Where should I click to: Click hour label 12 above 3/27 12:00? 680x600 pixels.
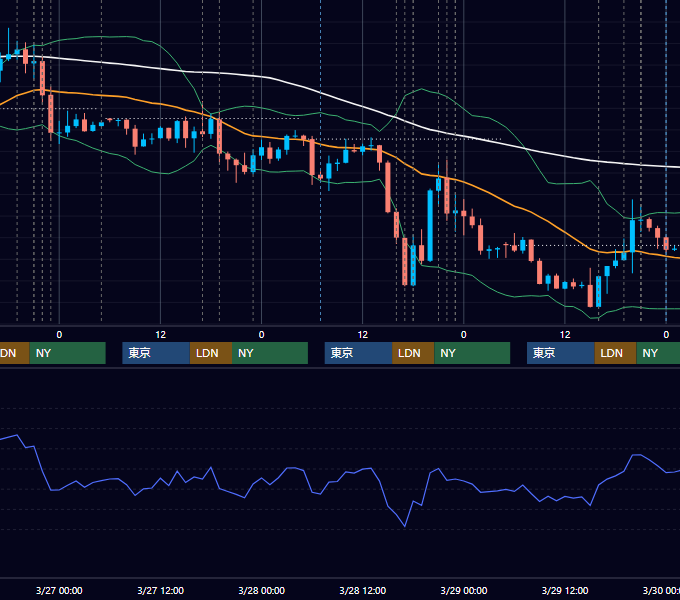(160, 335)
